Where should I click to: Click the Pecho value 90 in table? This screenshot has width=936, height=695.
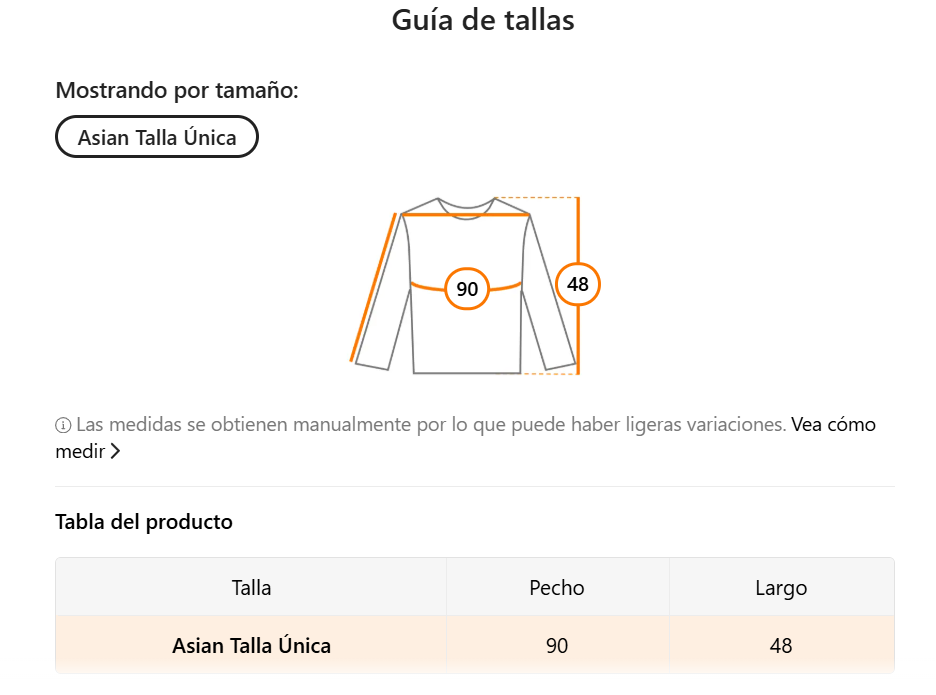click(557, 645)
